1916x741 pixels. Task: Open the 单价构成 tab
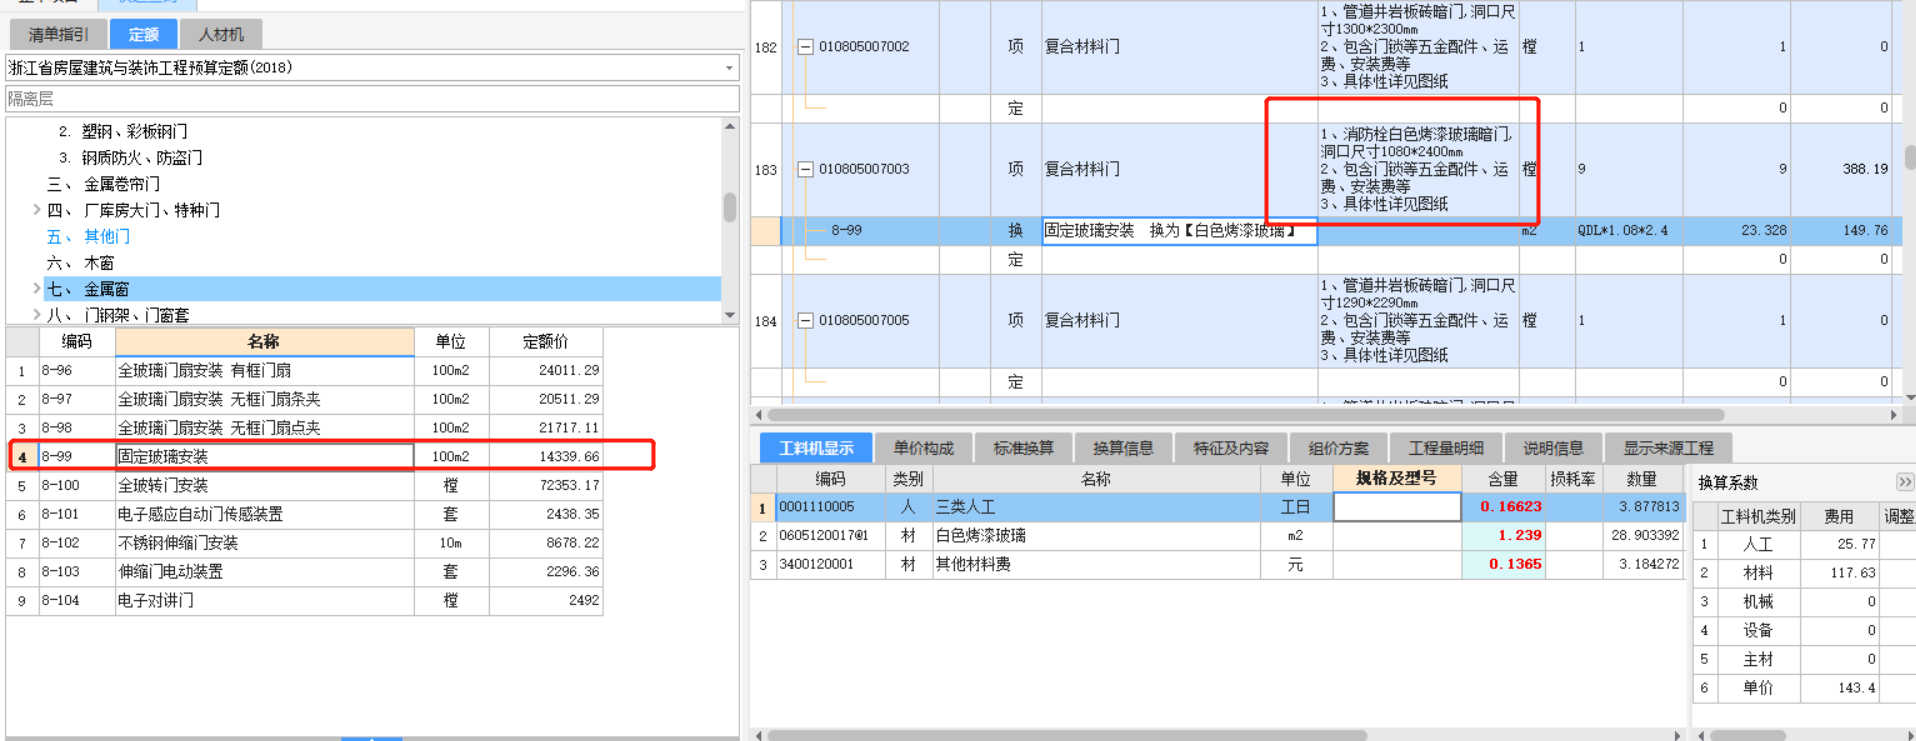coord(923,448)
